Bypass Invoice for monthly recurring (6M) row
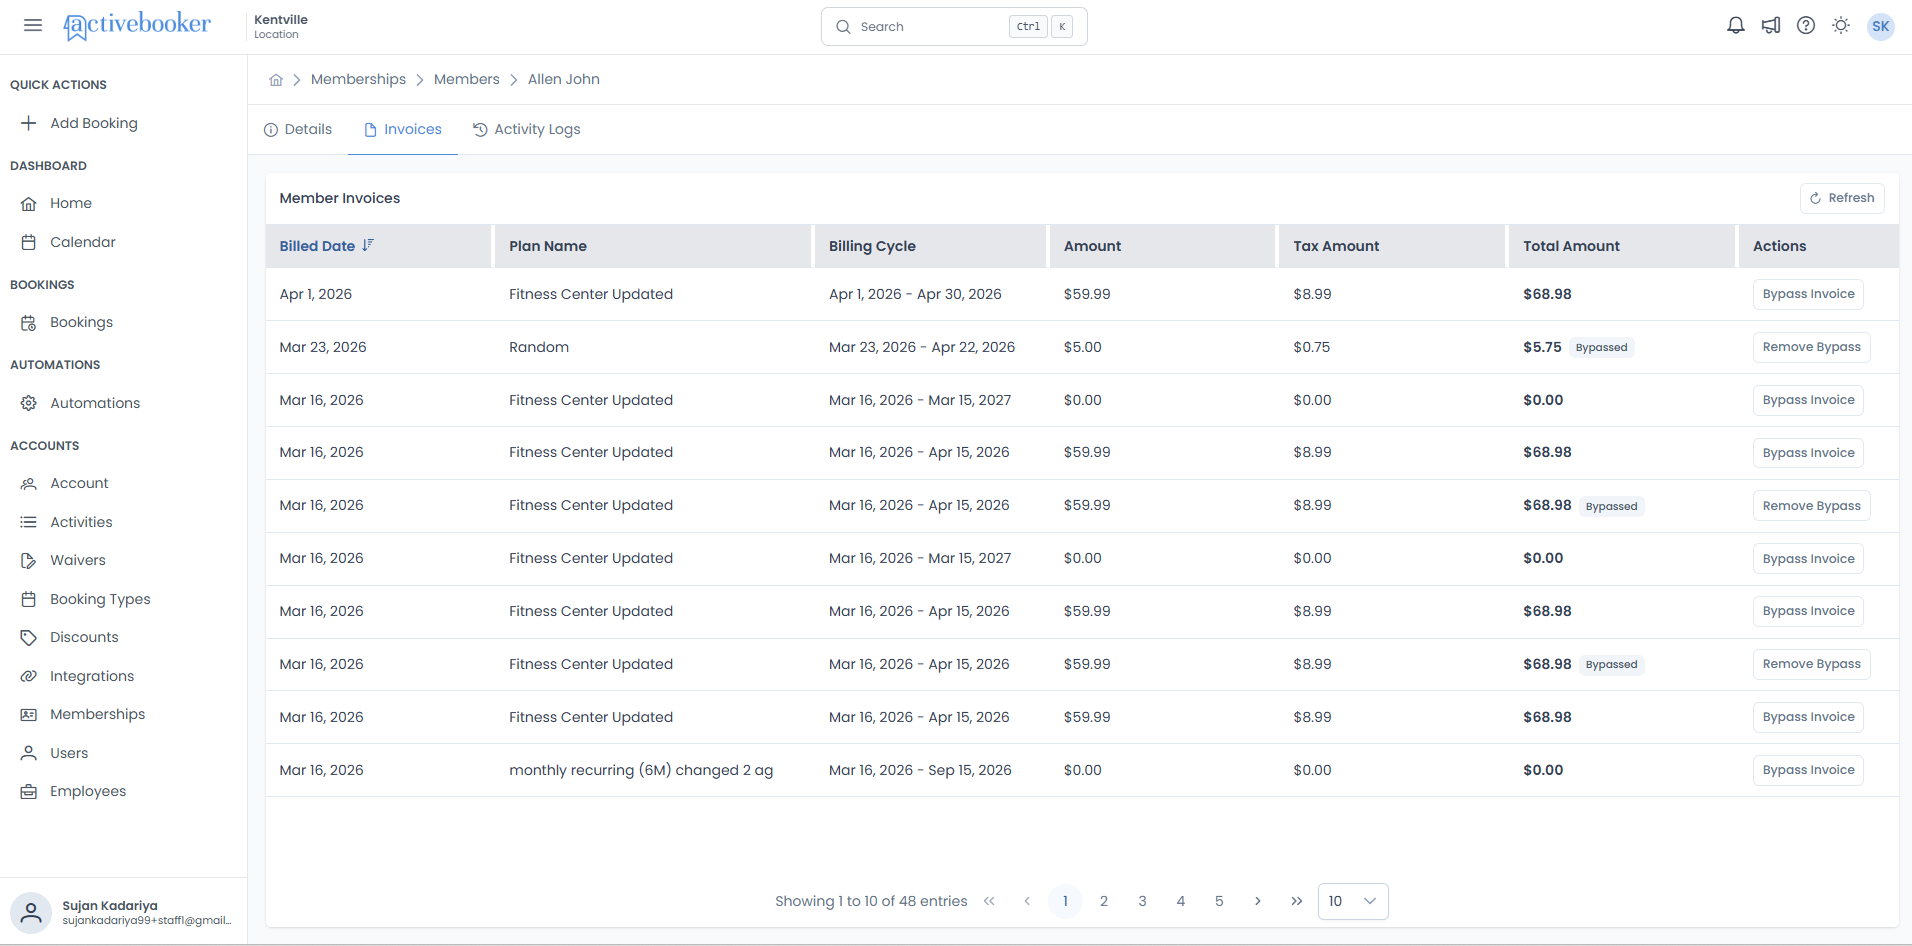 pyautogui.click(x=1808, y=770)
